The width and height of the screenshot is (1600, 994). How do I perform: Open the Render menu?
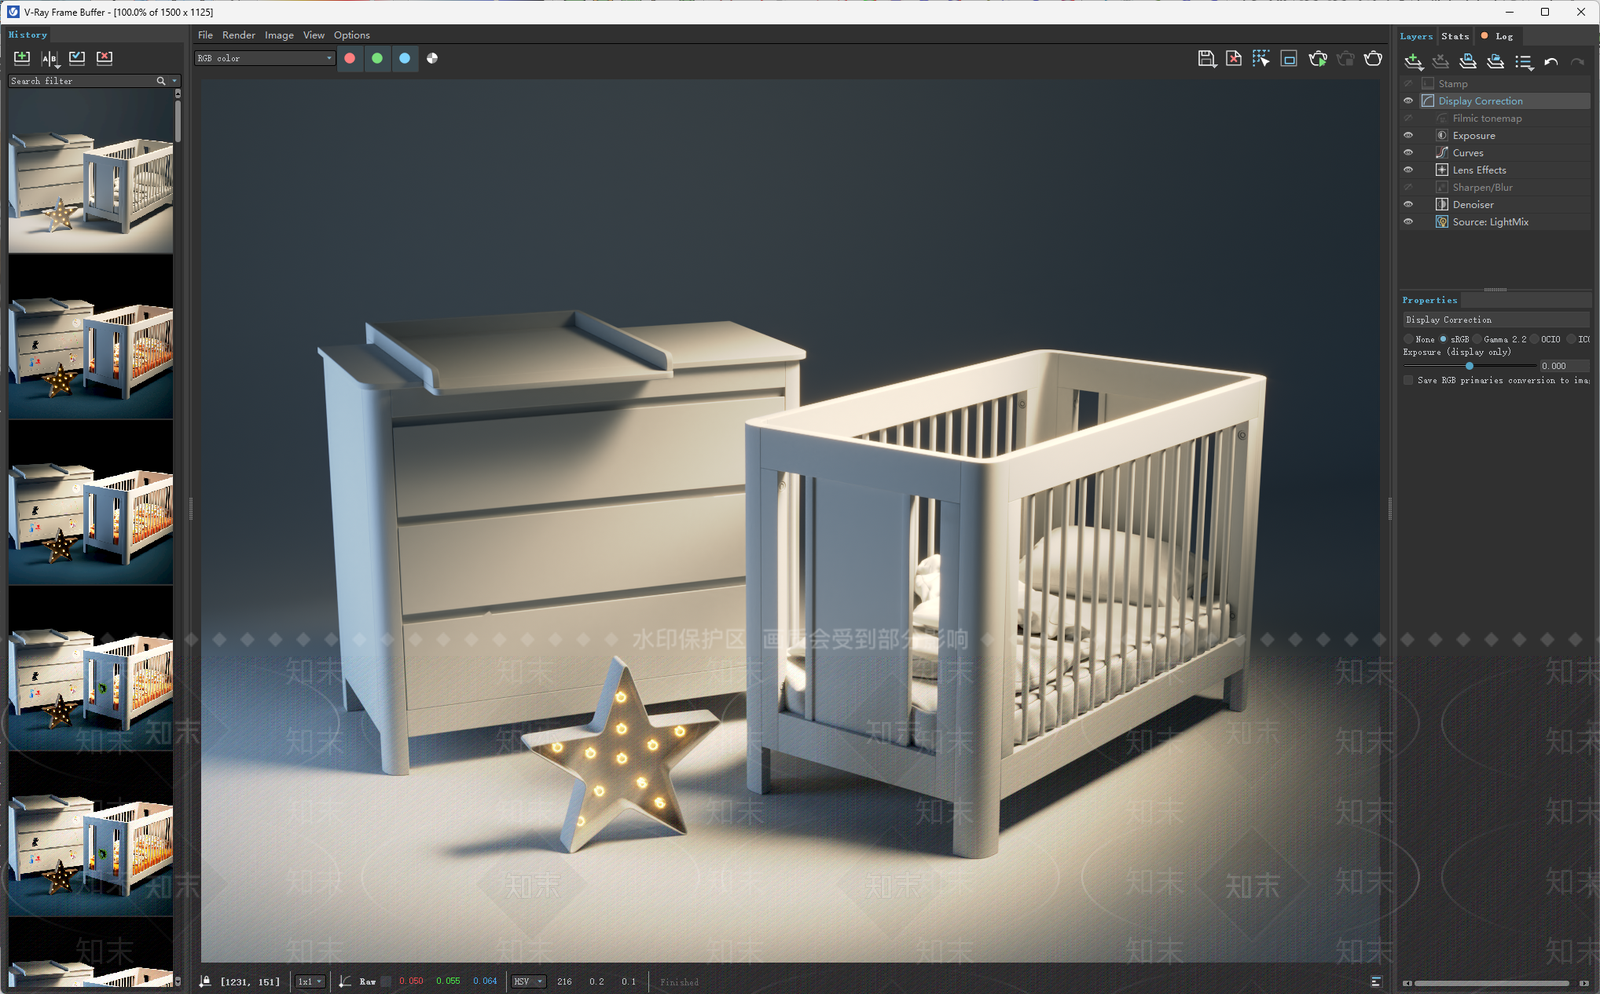tap(239, 35)
